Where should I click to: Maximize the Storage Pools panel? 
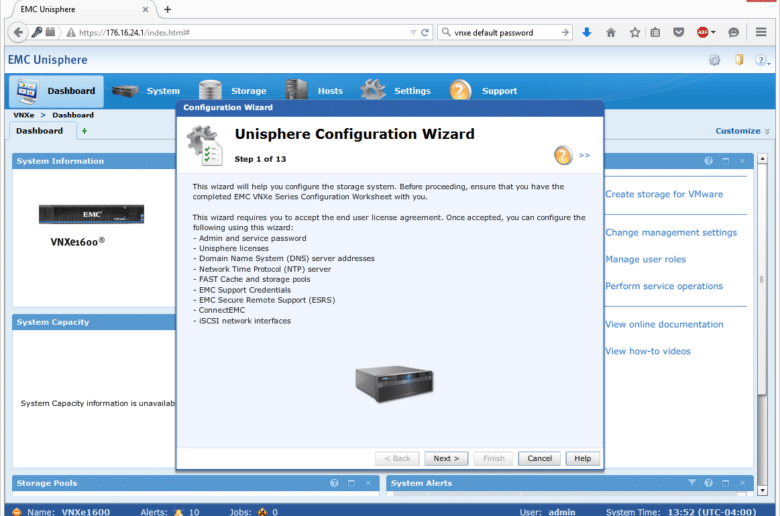[x=351, y=483]
